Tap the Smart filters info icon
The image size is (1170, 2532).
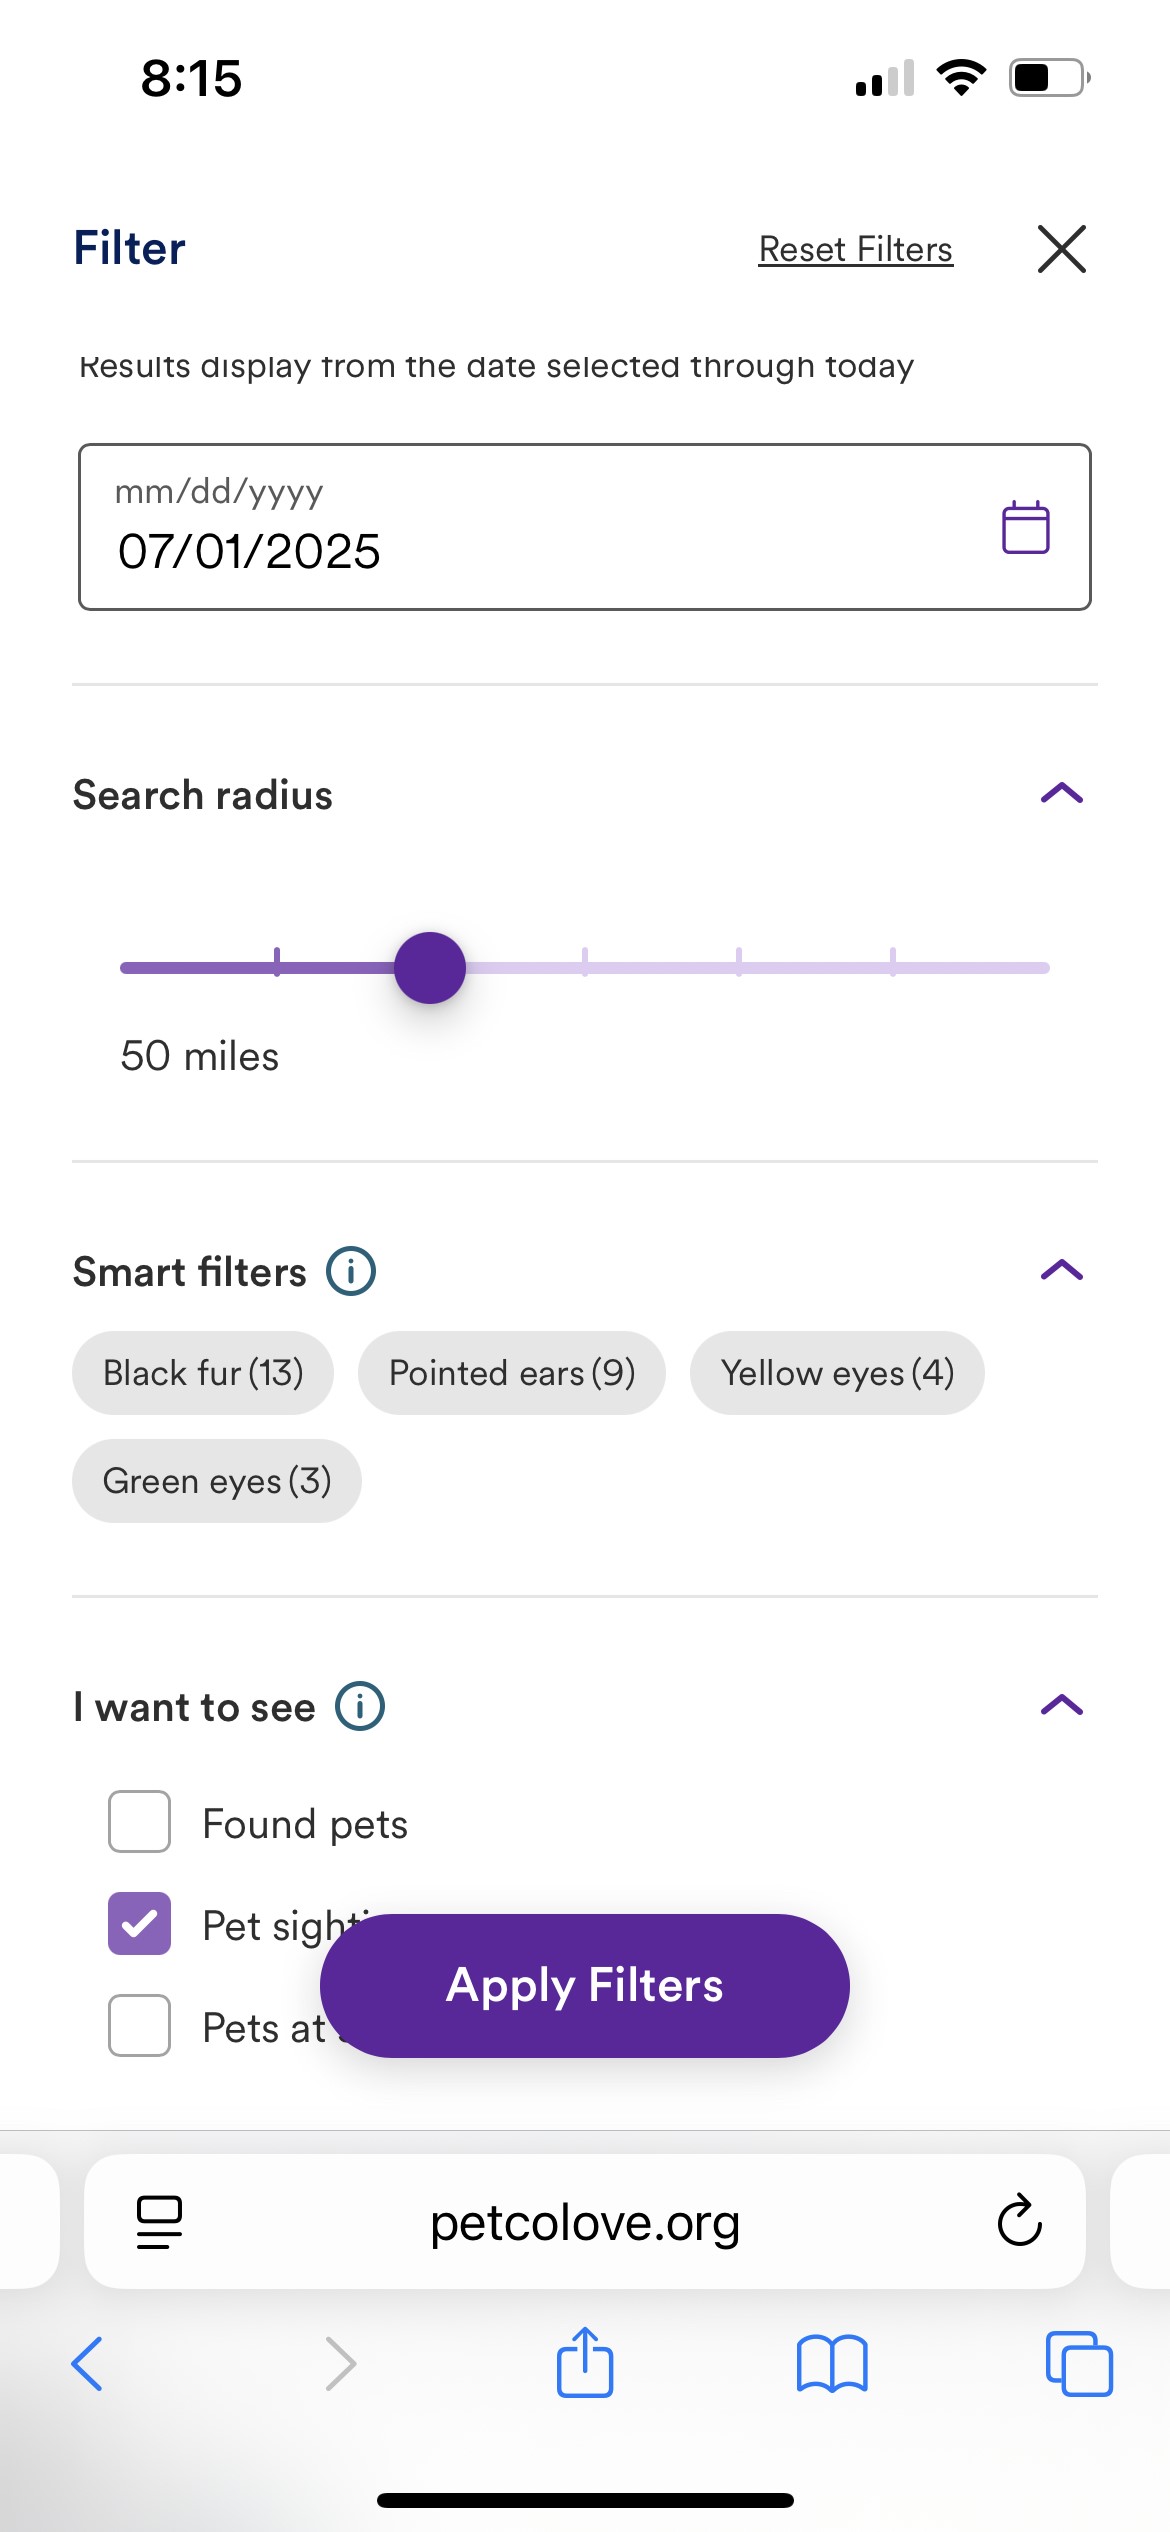351,1272
